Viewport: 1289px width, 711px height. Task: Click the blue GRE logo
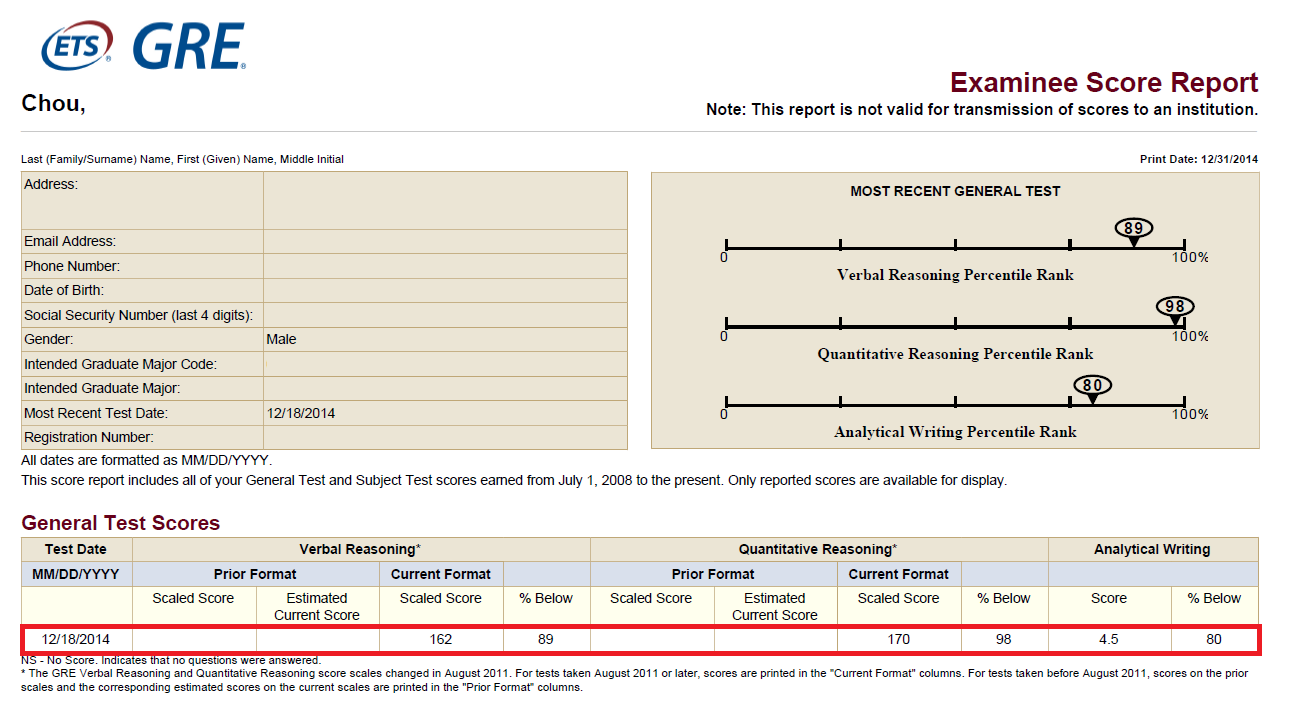(x=188, y=47)
